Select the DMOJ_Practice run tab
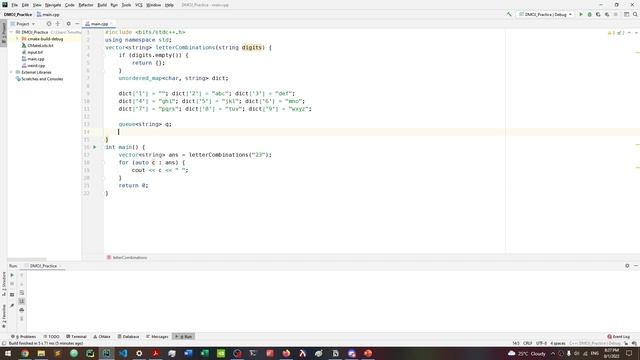The image size is (640, 360). (43, 266)
